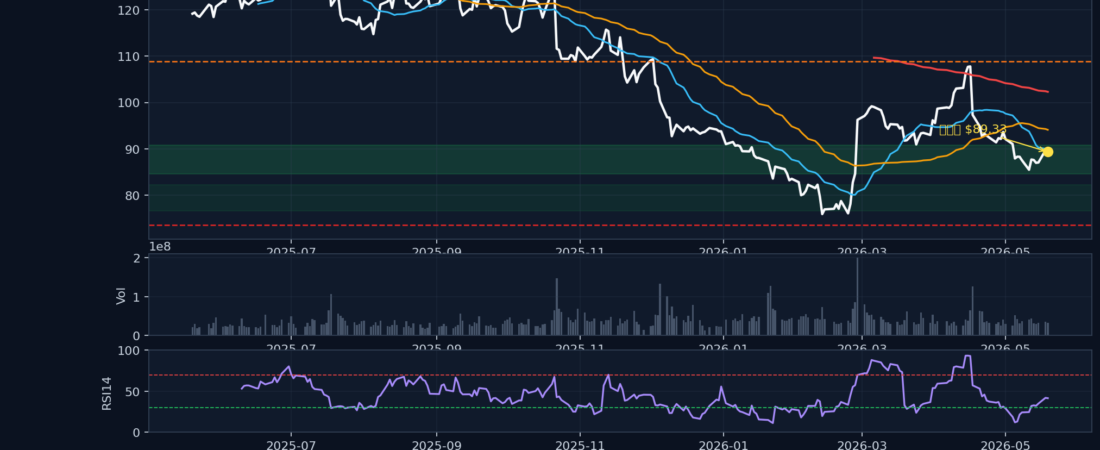
Task: Click the red dashed RSI overbought line
Action: coord(619,375)
